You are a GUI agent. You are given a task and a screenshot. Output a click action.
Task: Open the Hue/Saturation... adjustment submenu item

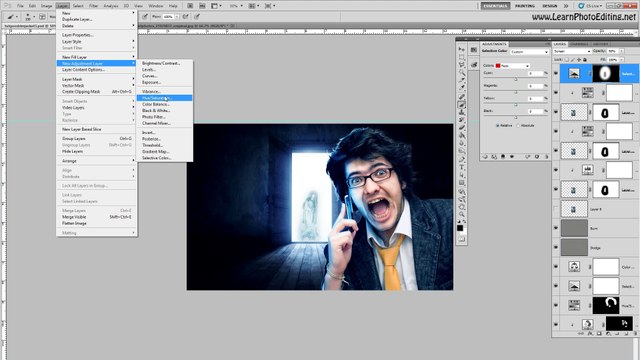(x=164, y=98)
